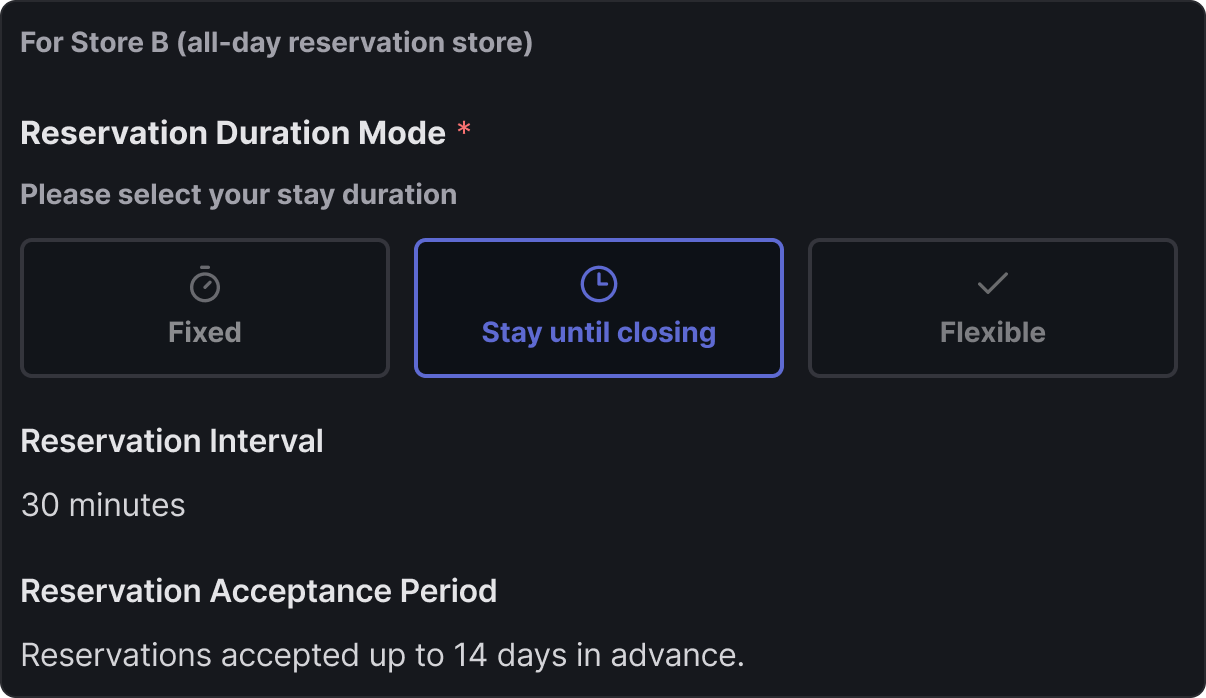The height and width of the screenshot is (698, 1206).
Task: Click the "all-day reservation store" parenthetical
Action: pos(354,44)
